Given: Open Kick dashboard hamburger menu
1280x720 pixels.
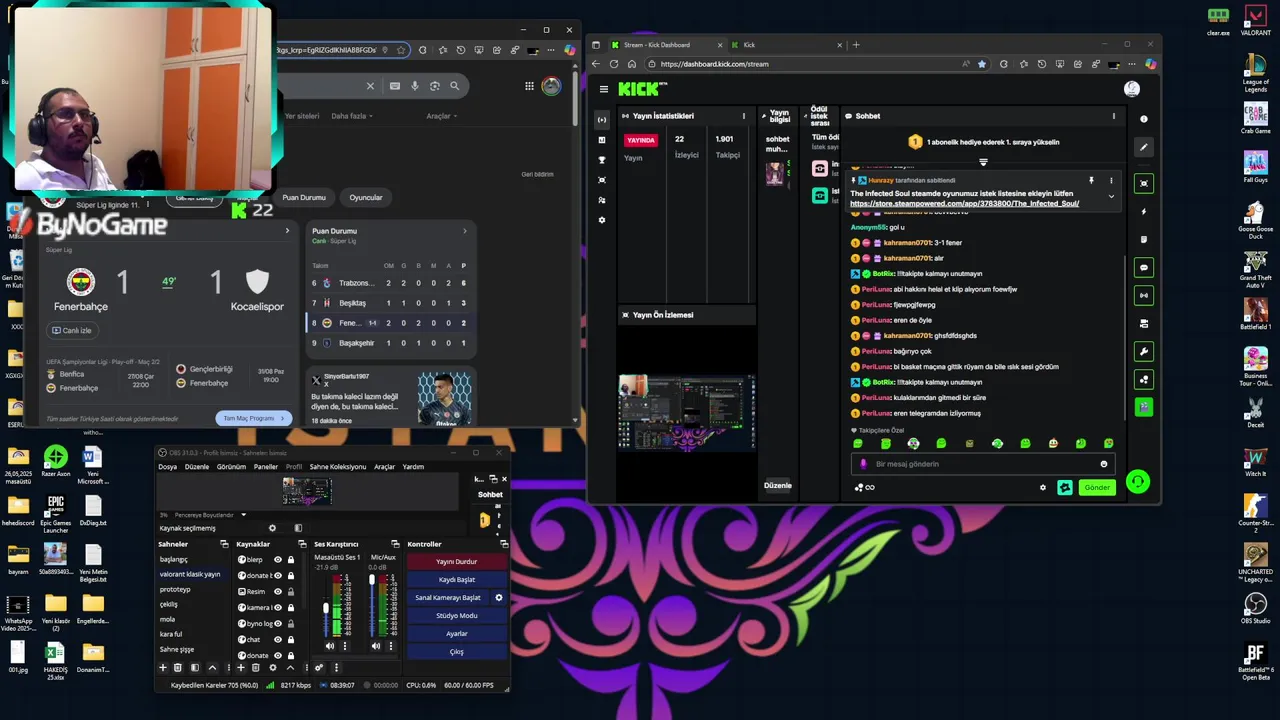Looking at the screenshot, I should [603, 89].
